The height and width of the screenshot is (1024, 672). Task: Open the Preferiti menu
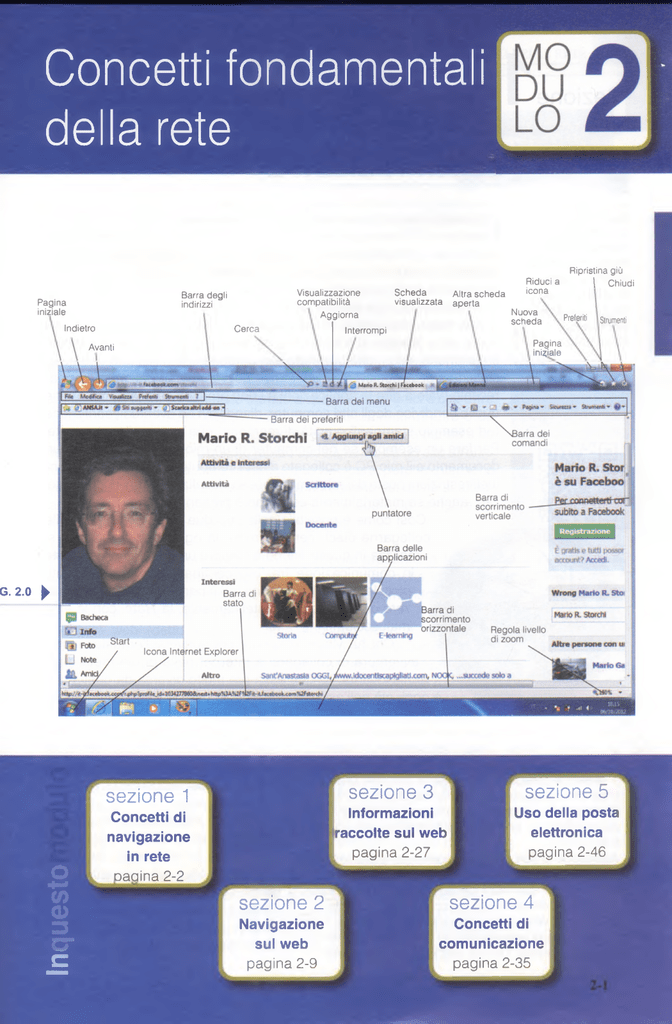pyautogui.click(x=148, y=396)
